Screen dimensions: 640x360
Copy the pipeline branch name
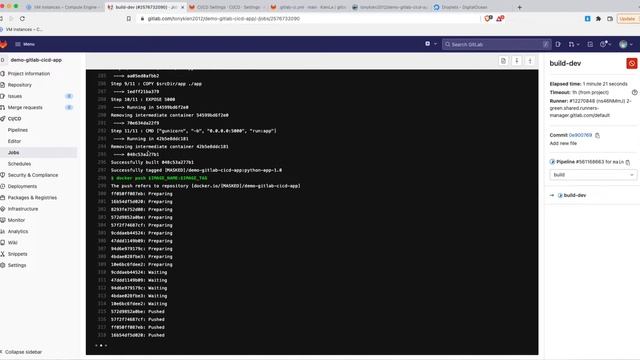(x=628, y=162)
